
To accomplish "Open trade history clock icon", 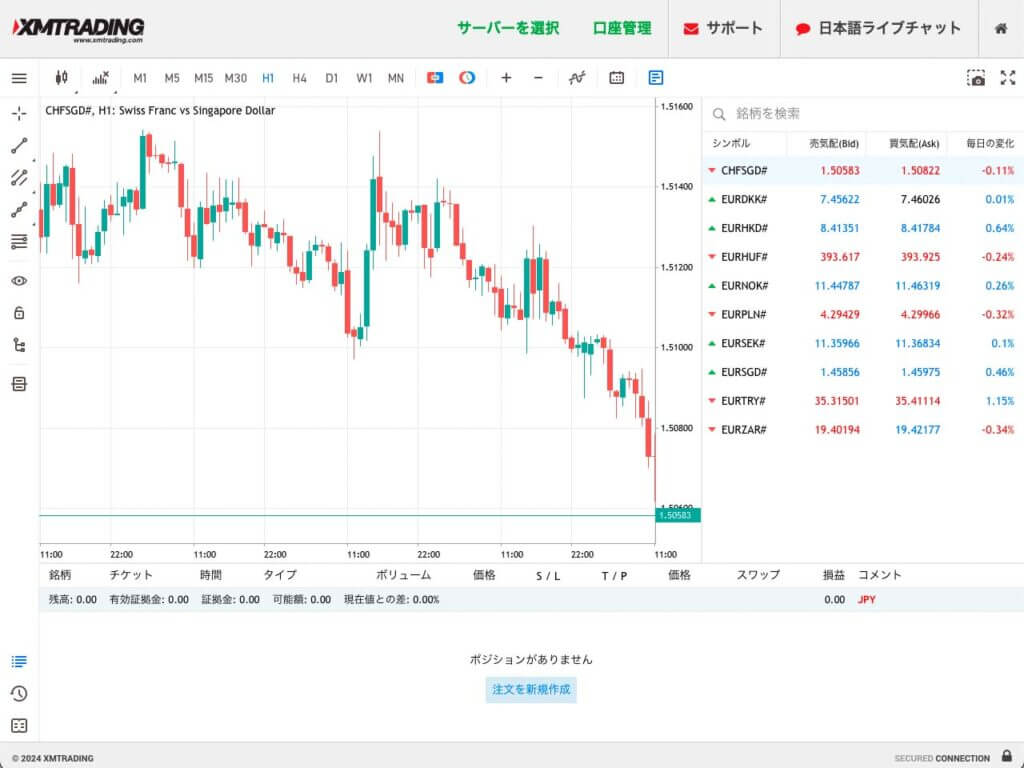I will (x=19, y=694).
